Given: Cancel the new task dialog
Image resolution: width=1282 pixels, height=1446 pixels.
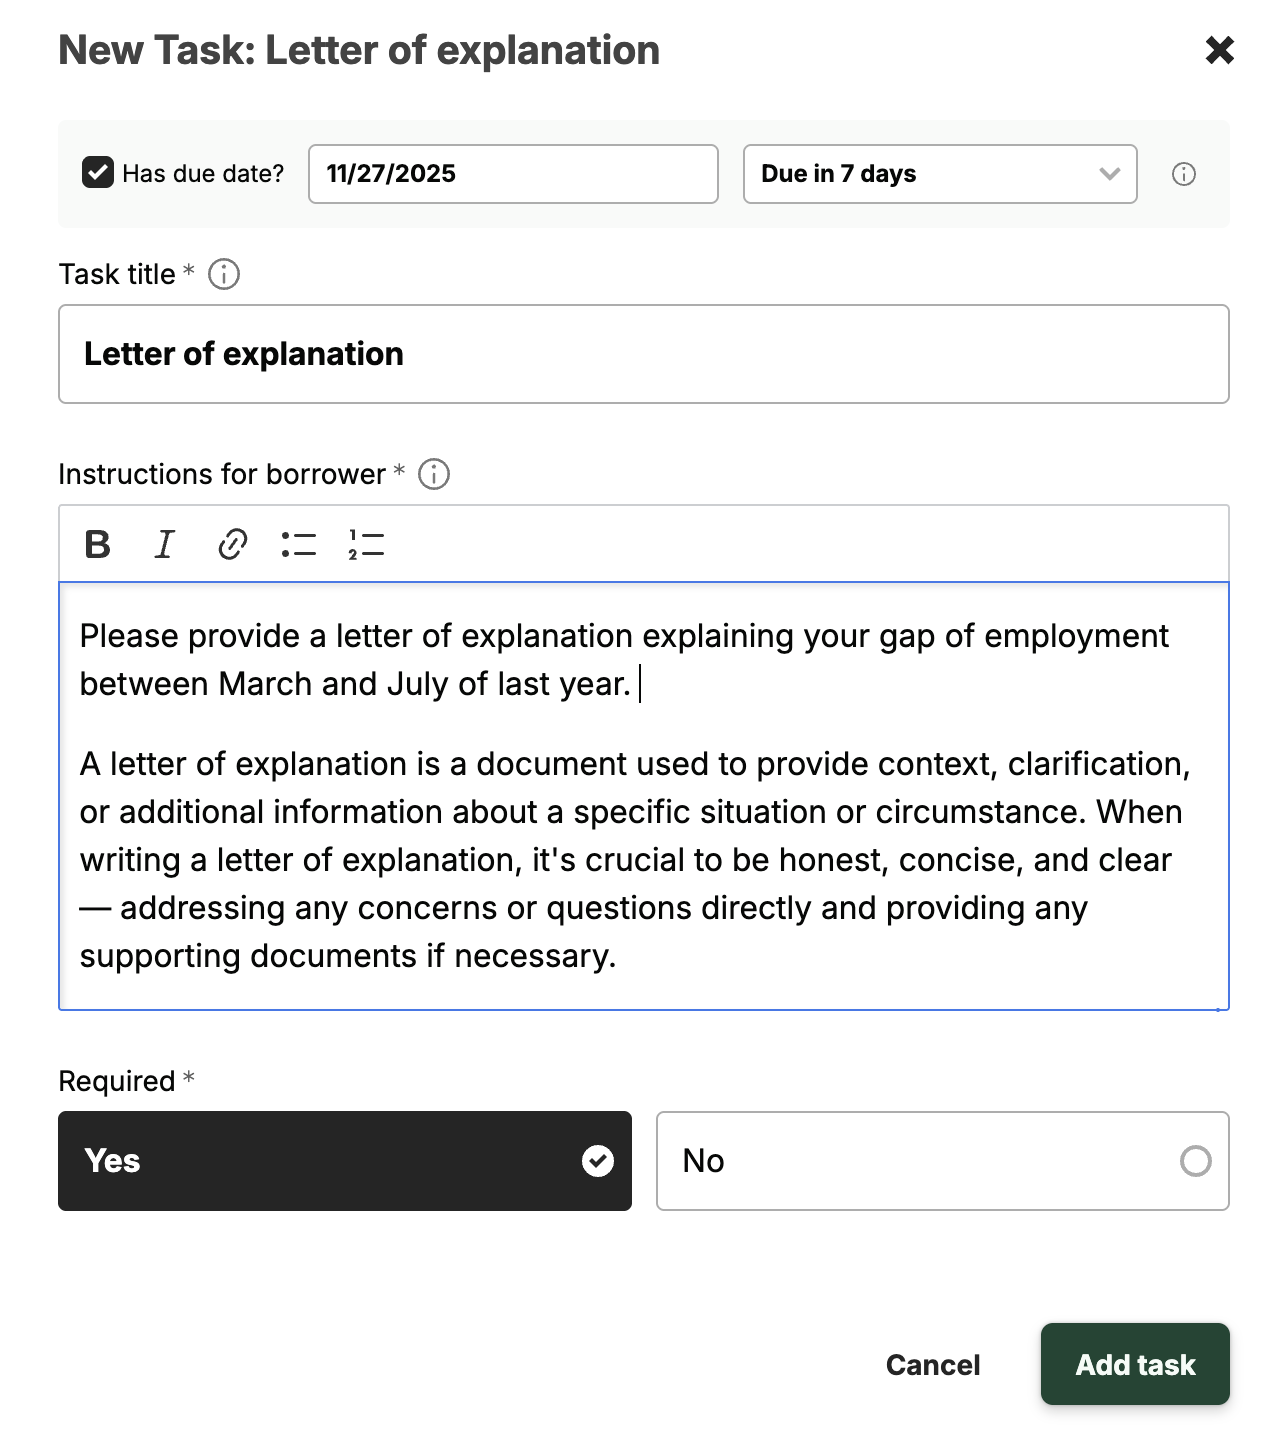Looking at the screenshot, I should [933, 1365].
